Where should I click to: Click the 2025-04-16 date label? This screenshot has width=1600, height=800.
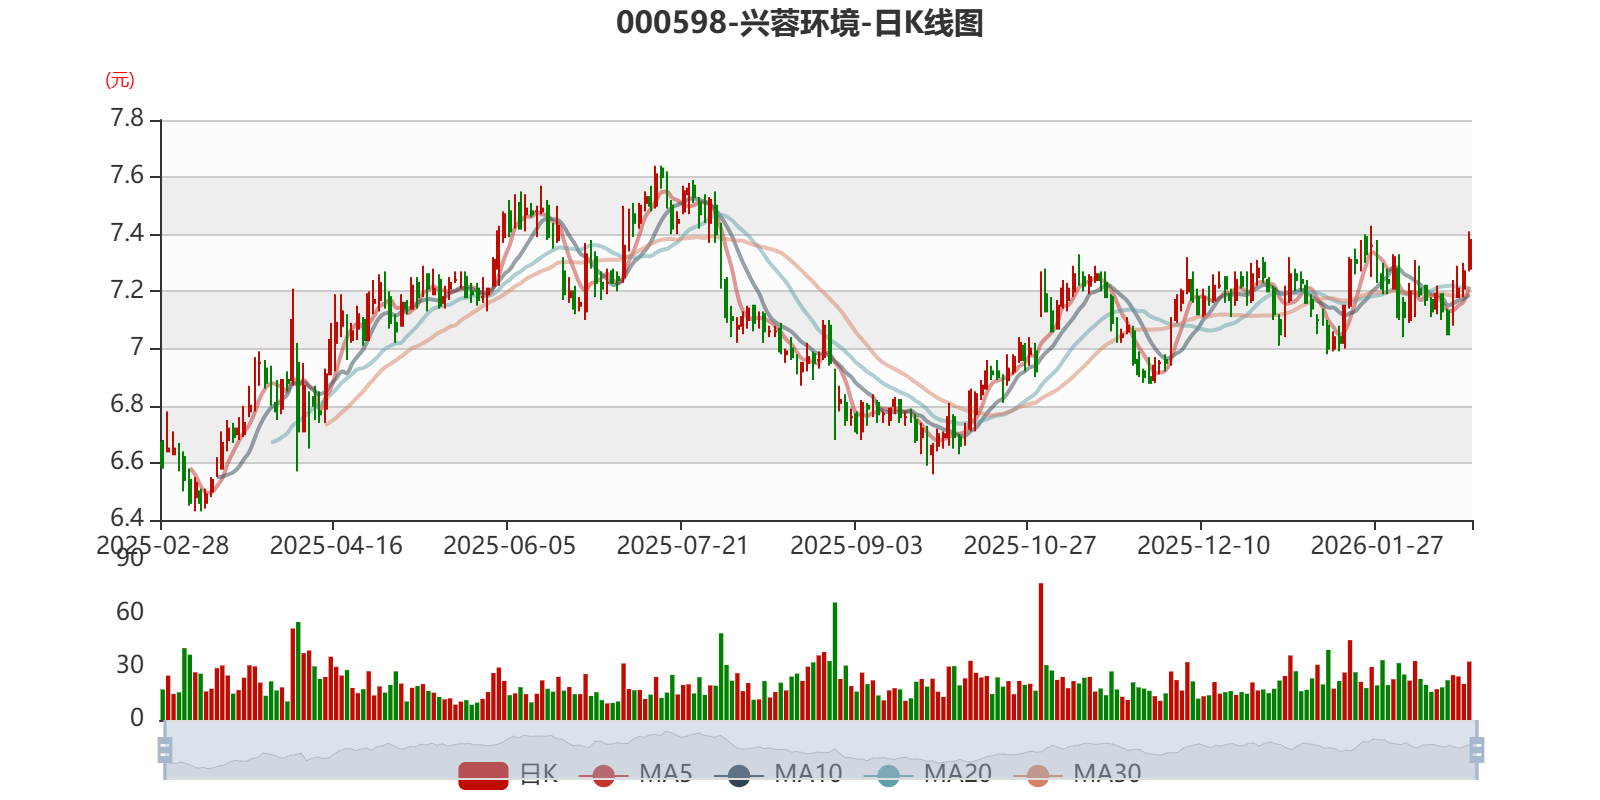[336, 546]
